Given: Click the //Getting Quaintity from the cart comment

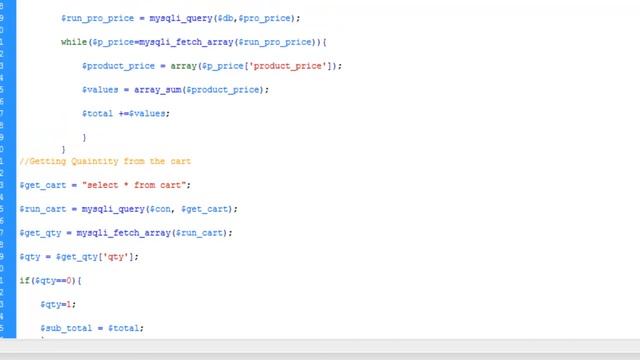Looking at the screenshot, I should click(105, 161).
